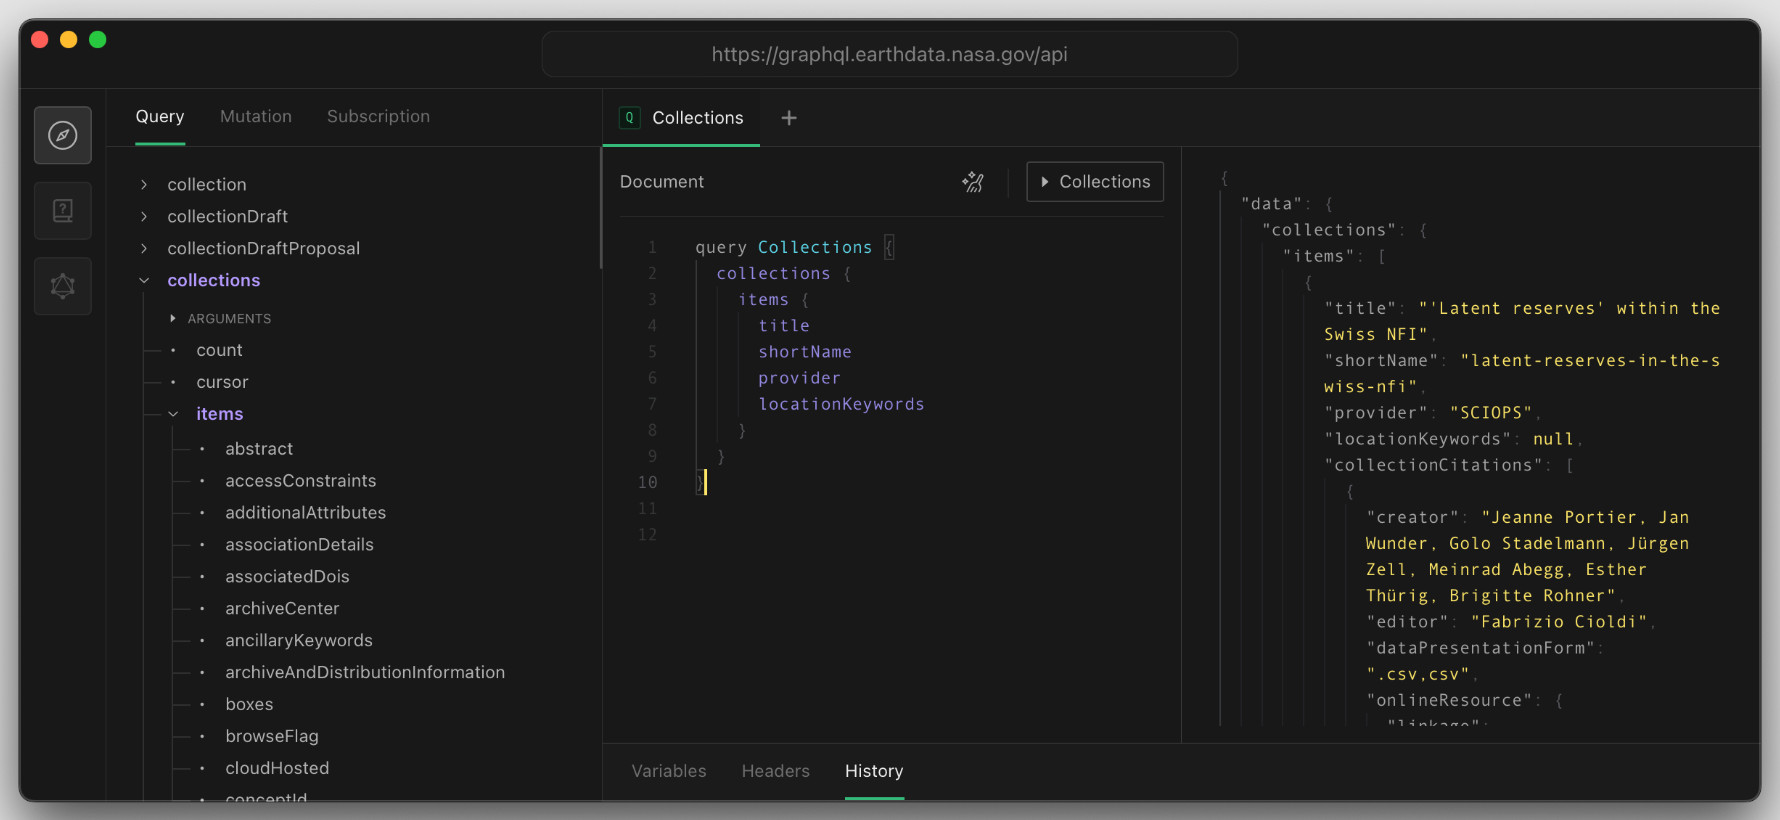Toggle the associatedDois field bullet
The height and width of the screenshot is (820, 1780).
[x=202, y=578]
